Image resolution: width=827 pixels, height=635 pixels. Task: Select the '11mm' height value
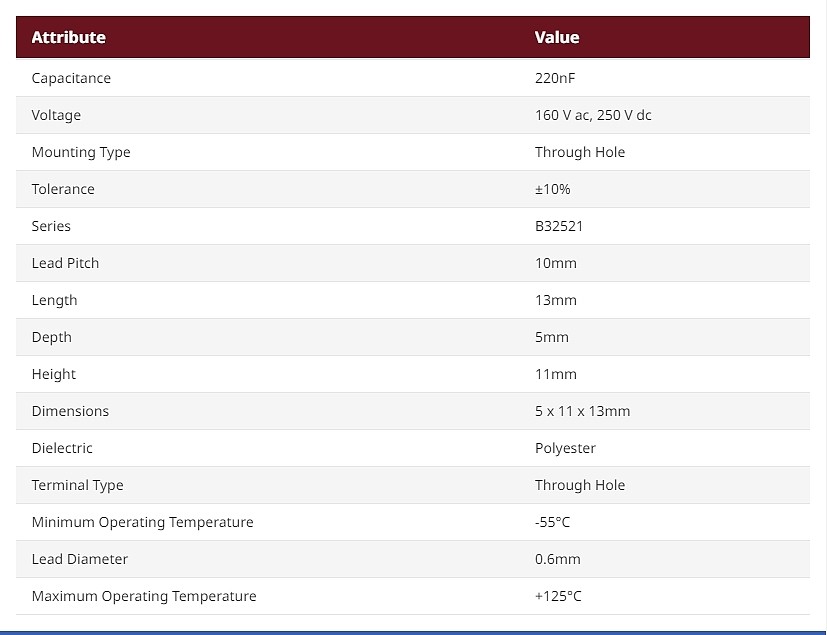pyautogui.click(x=556, y=374)
